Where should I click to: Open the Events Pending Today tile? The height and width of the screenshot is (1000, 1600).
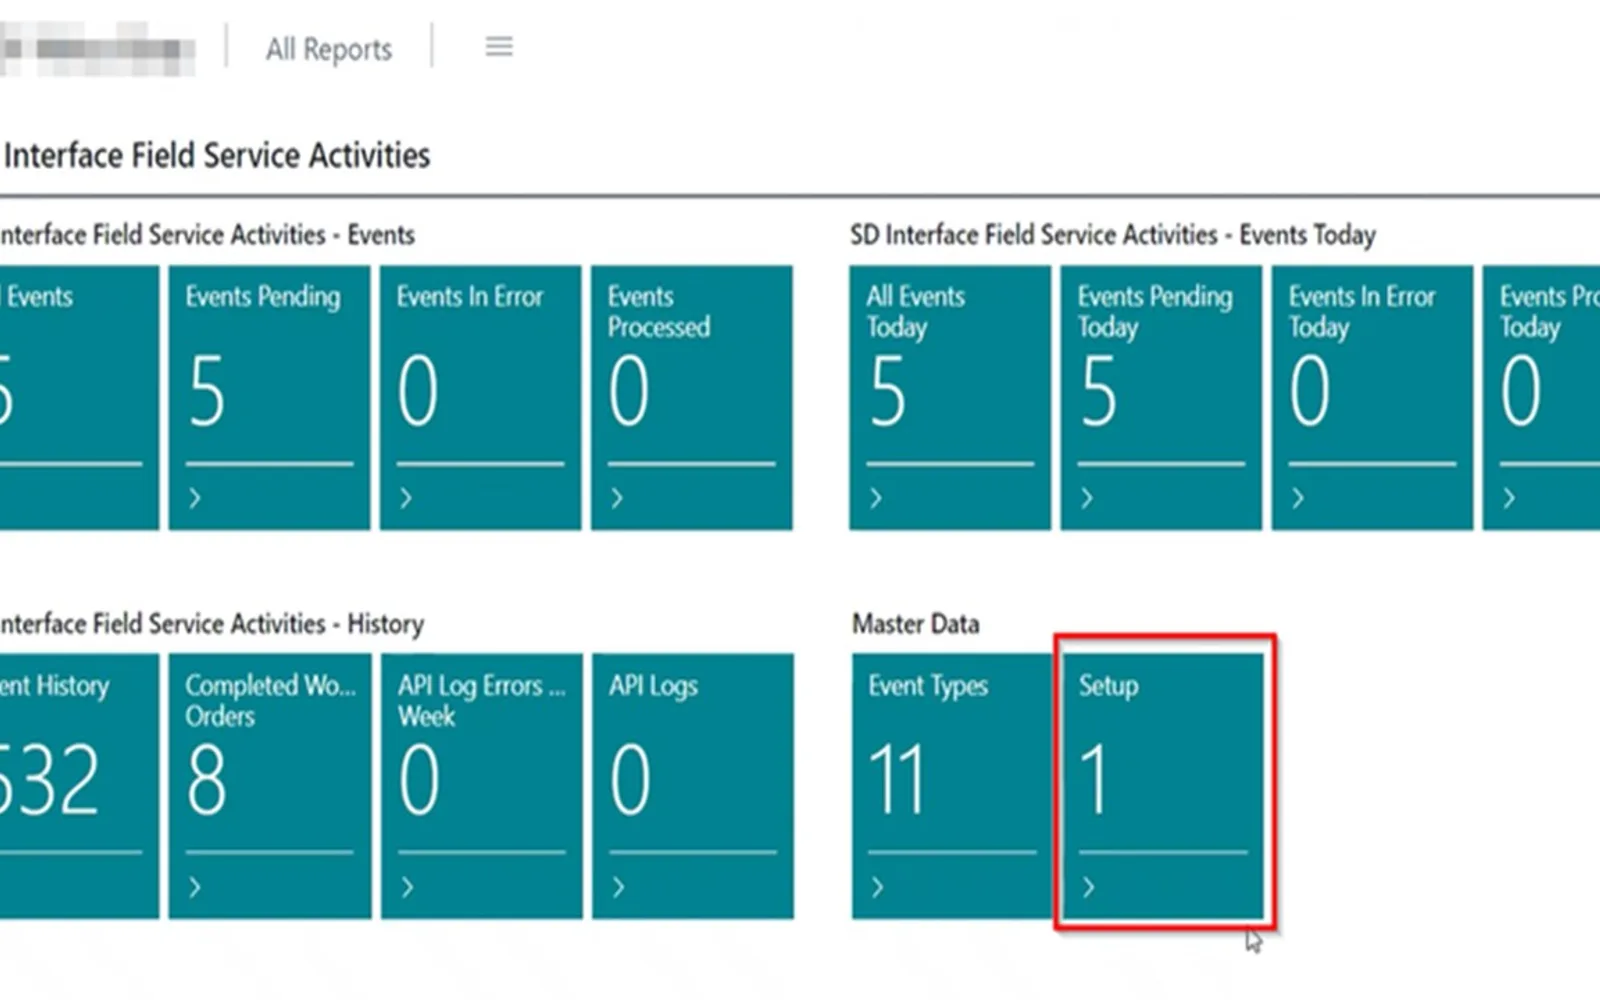coord(1161,397)
